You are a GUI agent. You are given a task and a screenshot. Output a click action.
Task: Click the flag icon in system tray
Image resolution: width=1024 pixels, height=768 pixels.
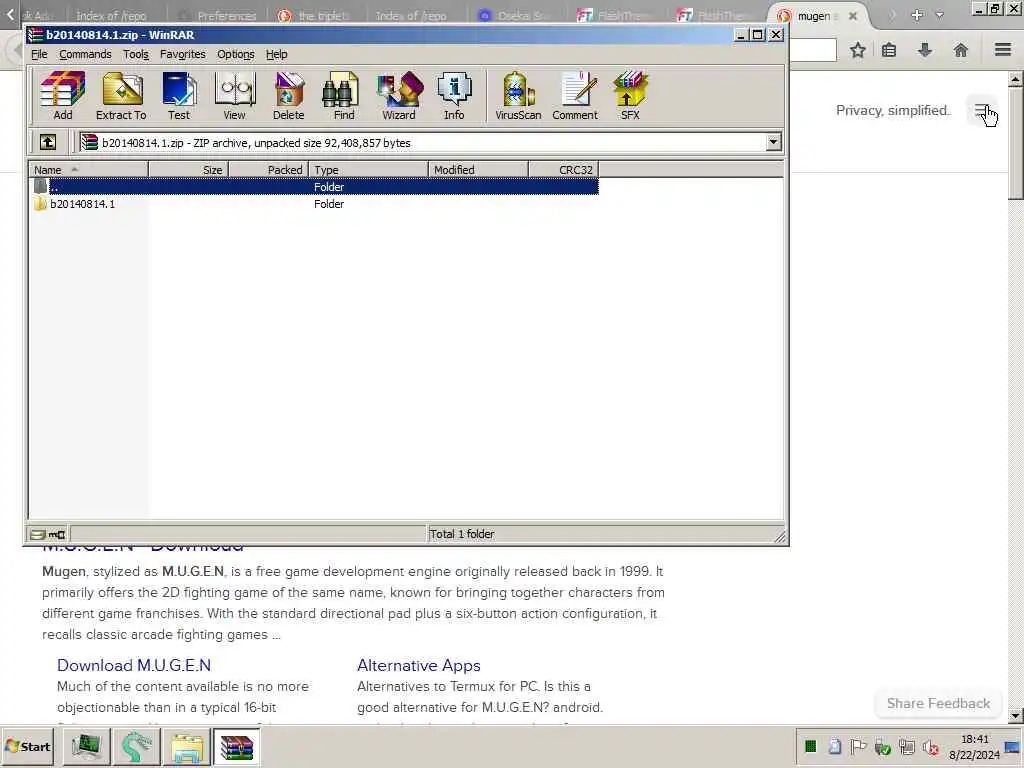coord(858,746)
